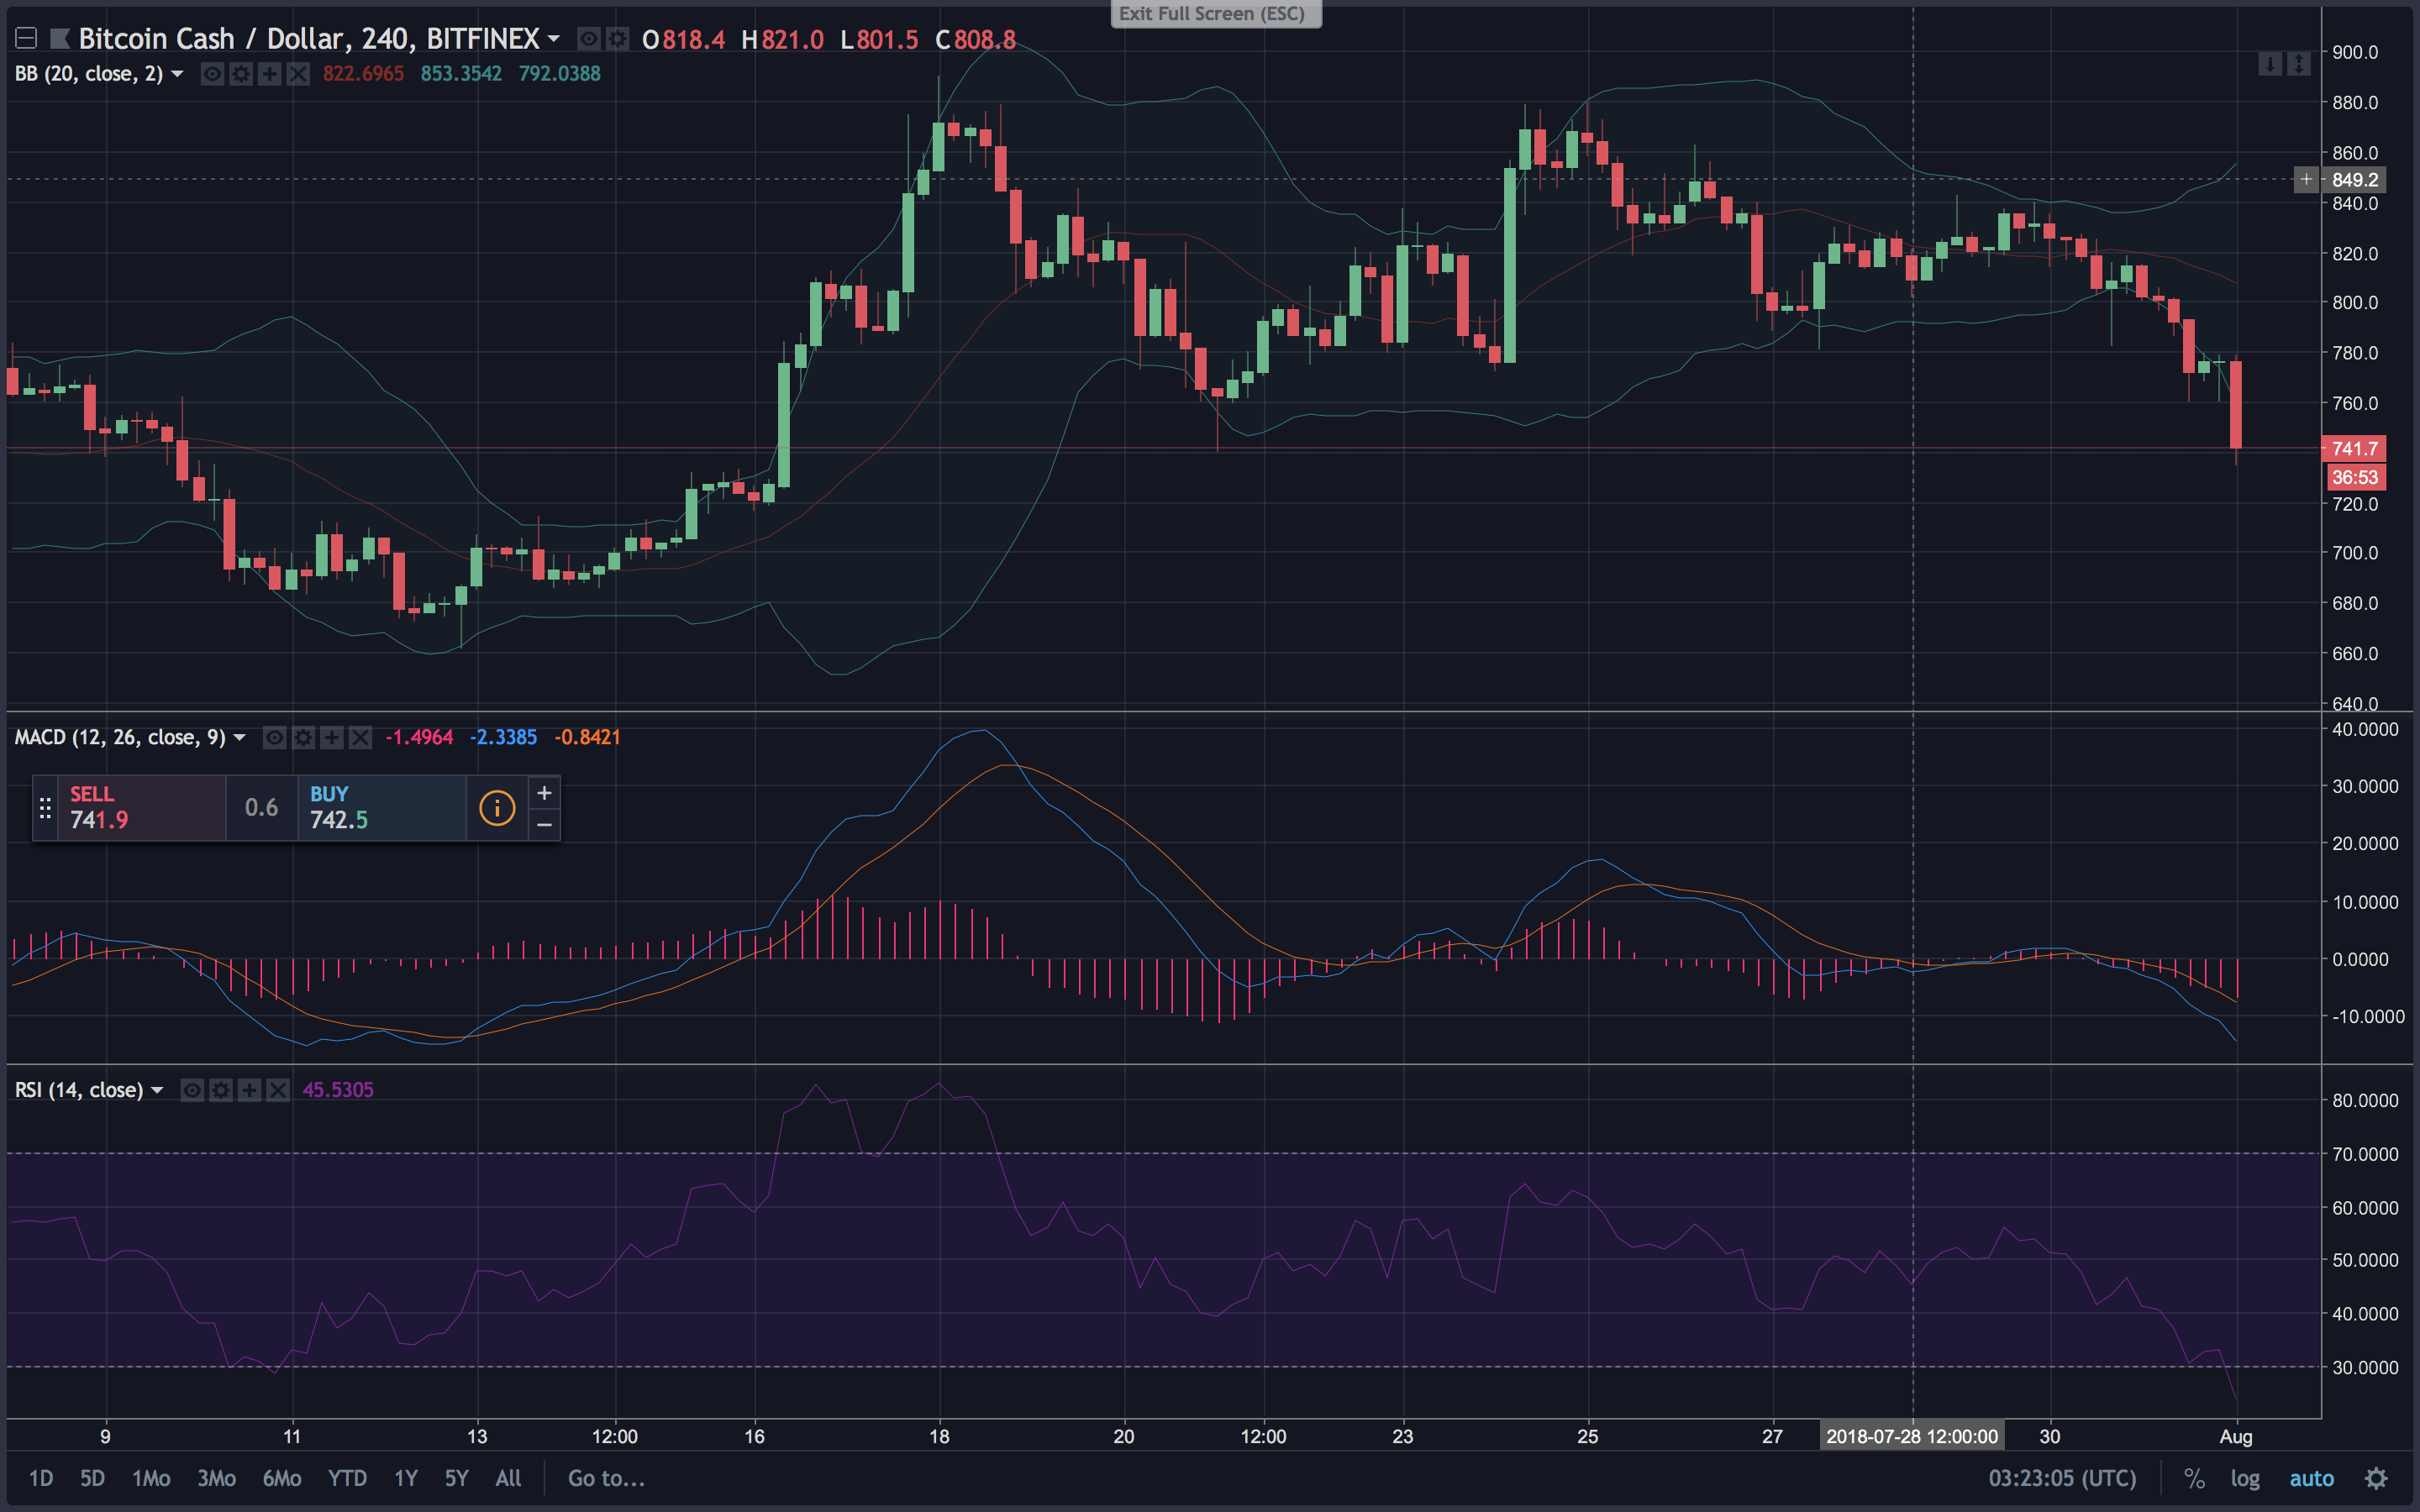Image resolution: width=2420 pixels, height=1512 pixels.
Task: Click the BB value 822.6965
Action: 363,74
